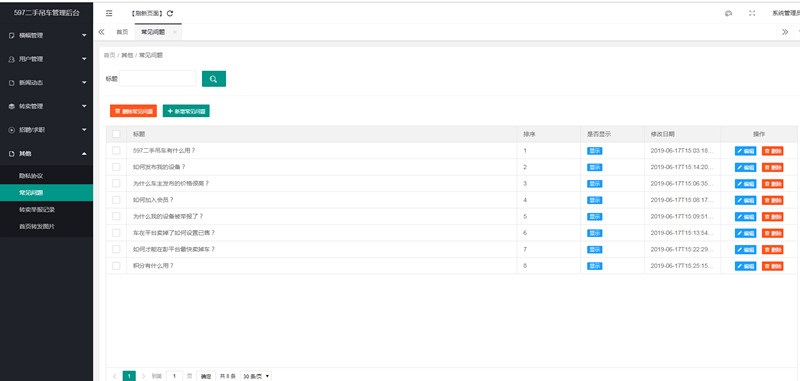Image resolution: width=800 pixels, height=381 pixels.
Task: Check the box for 积分有什么用？ row
Action: pos(116,266)
